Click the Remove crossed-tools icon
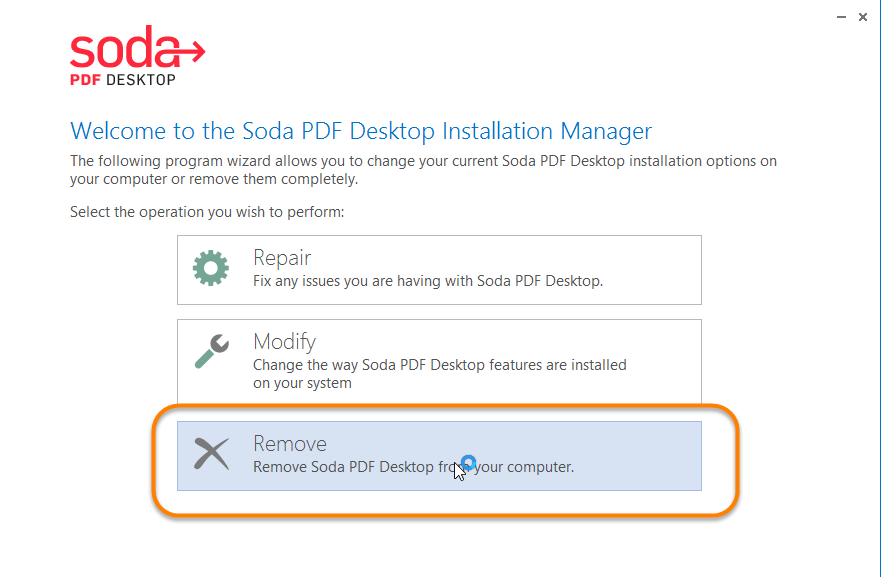 point(210,454)
